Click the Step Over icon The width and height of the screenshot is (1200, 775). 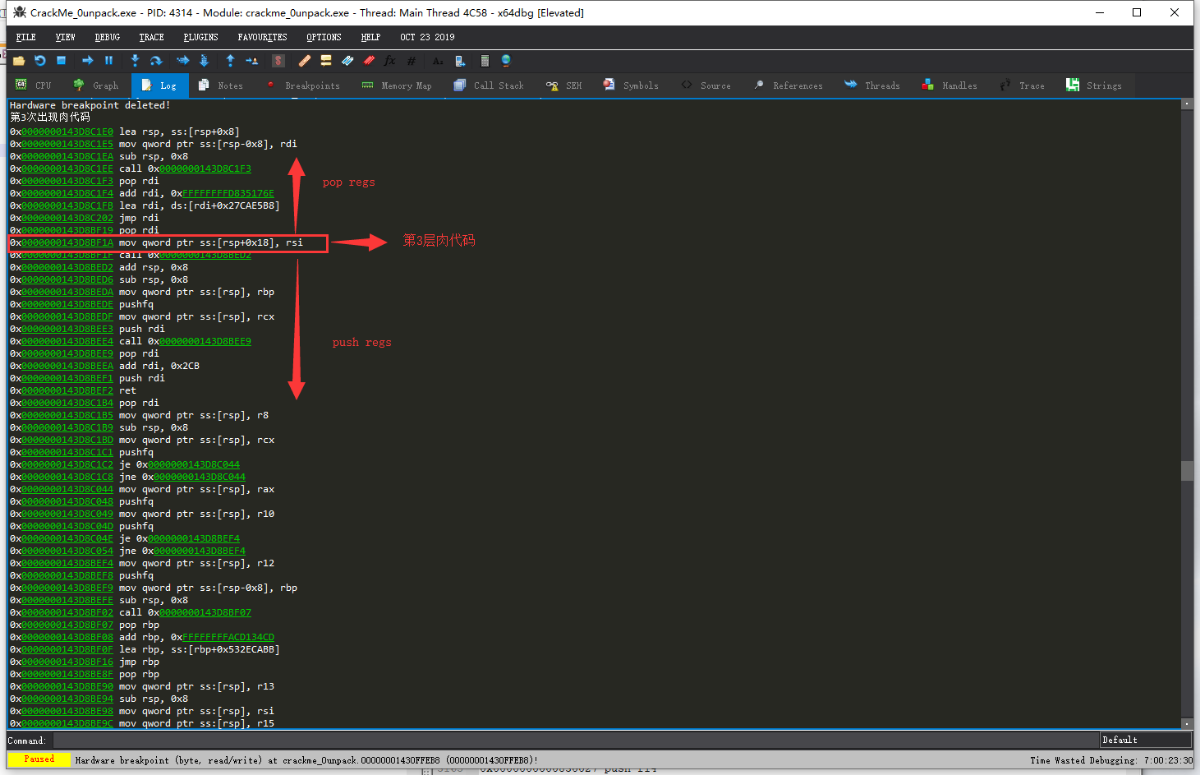pos(157,61)
